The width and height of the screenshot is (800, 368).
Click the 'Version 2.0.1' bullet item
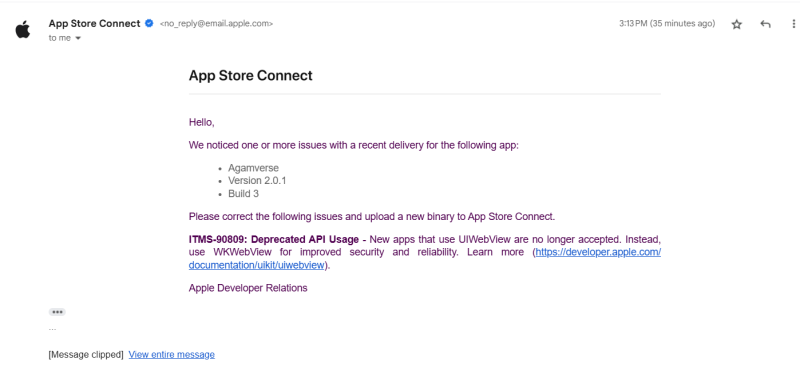pyautogui.click(x=257, y=181)
